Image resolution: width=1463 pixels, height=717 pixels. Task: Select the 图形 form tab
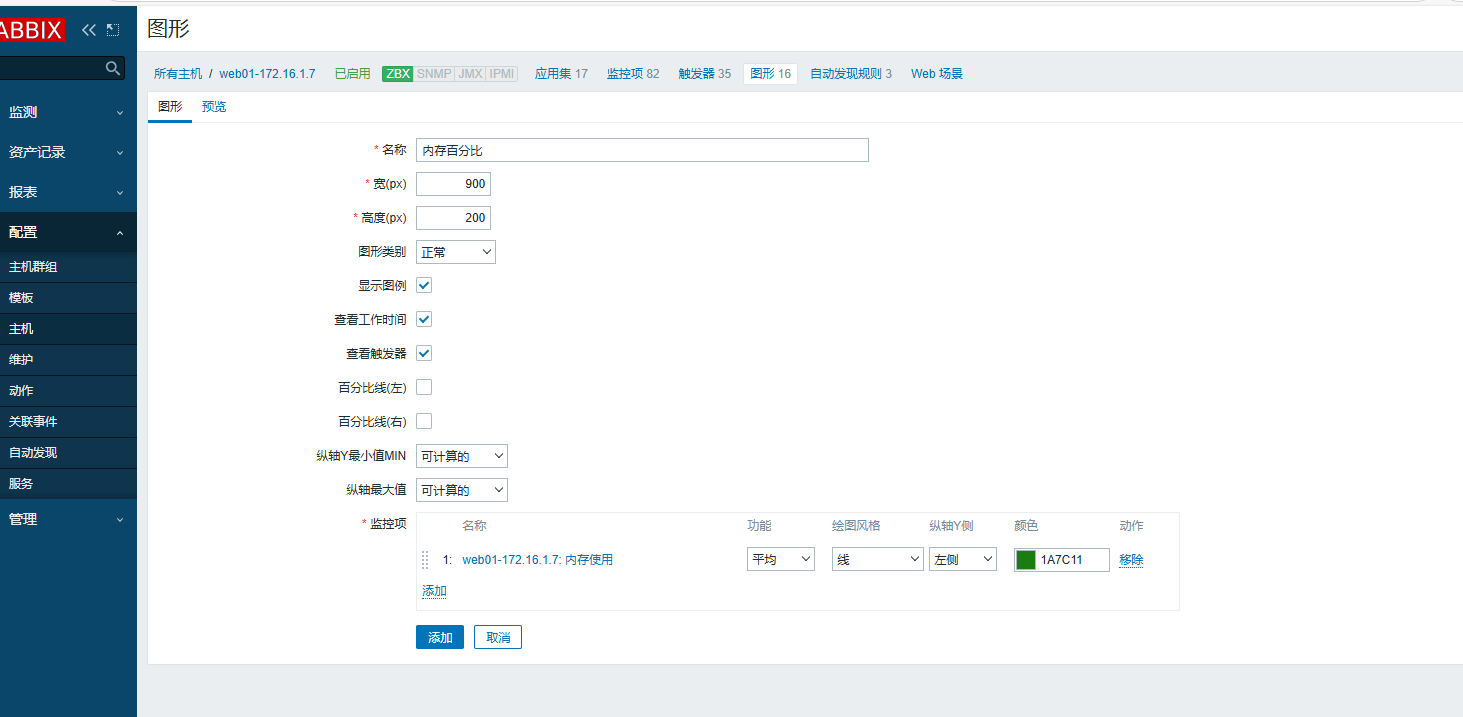pyautogui.click(x=170, y=107)
